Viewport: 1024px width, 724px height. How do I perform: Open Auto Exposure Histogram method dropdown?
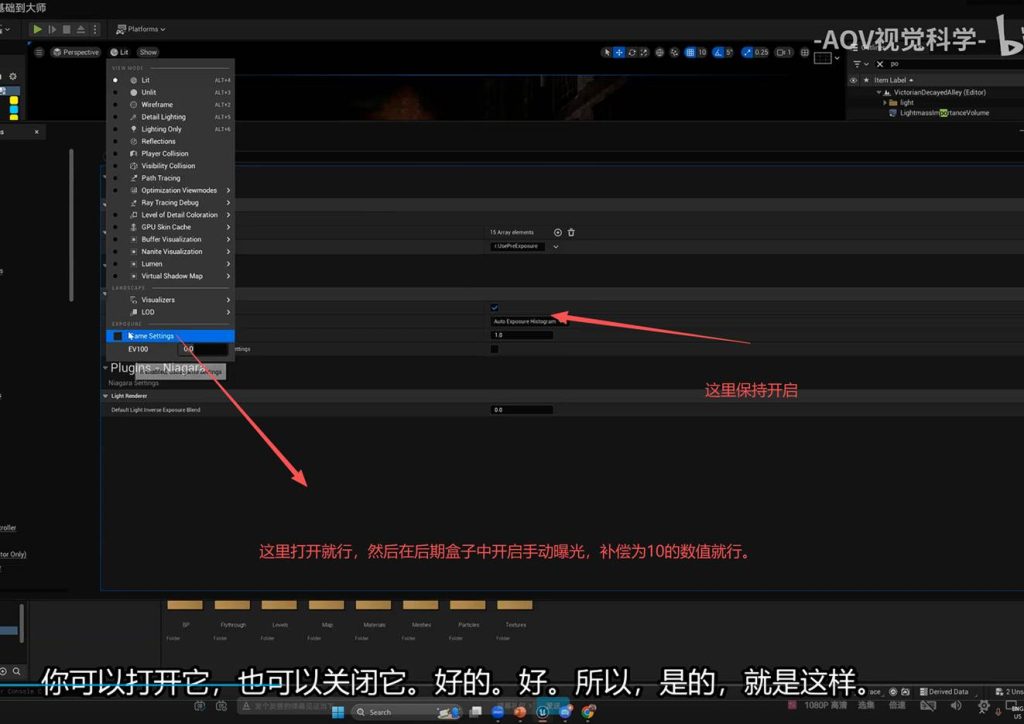pyautogui.click(x=525, y=321)
